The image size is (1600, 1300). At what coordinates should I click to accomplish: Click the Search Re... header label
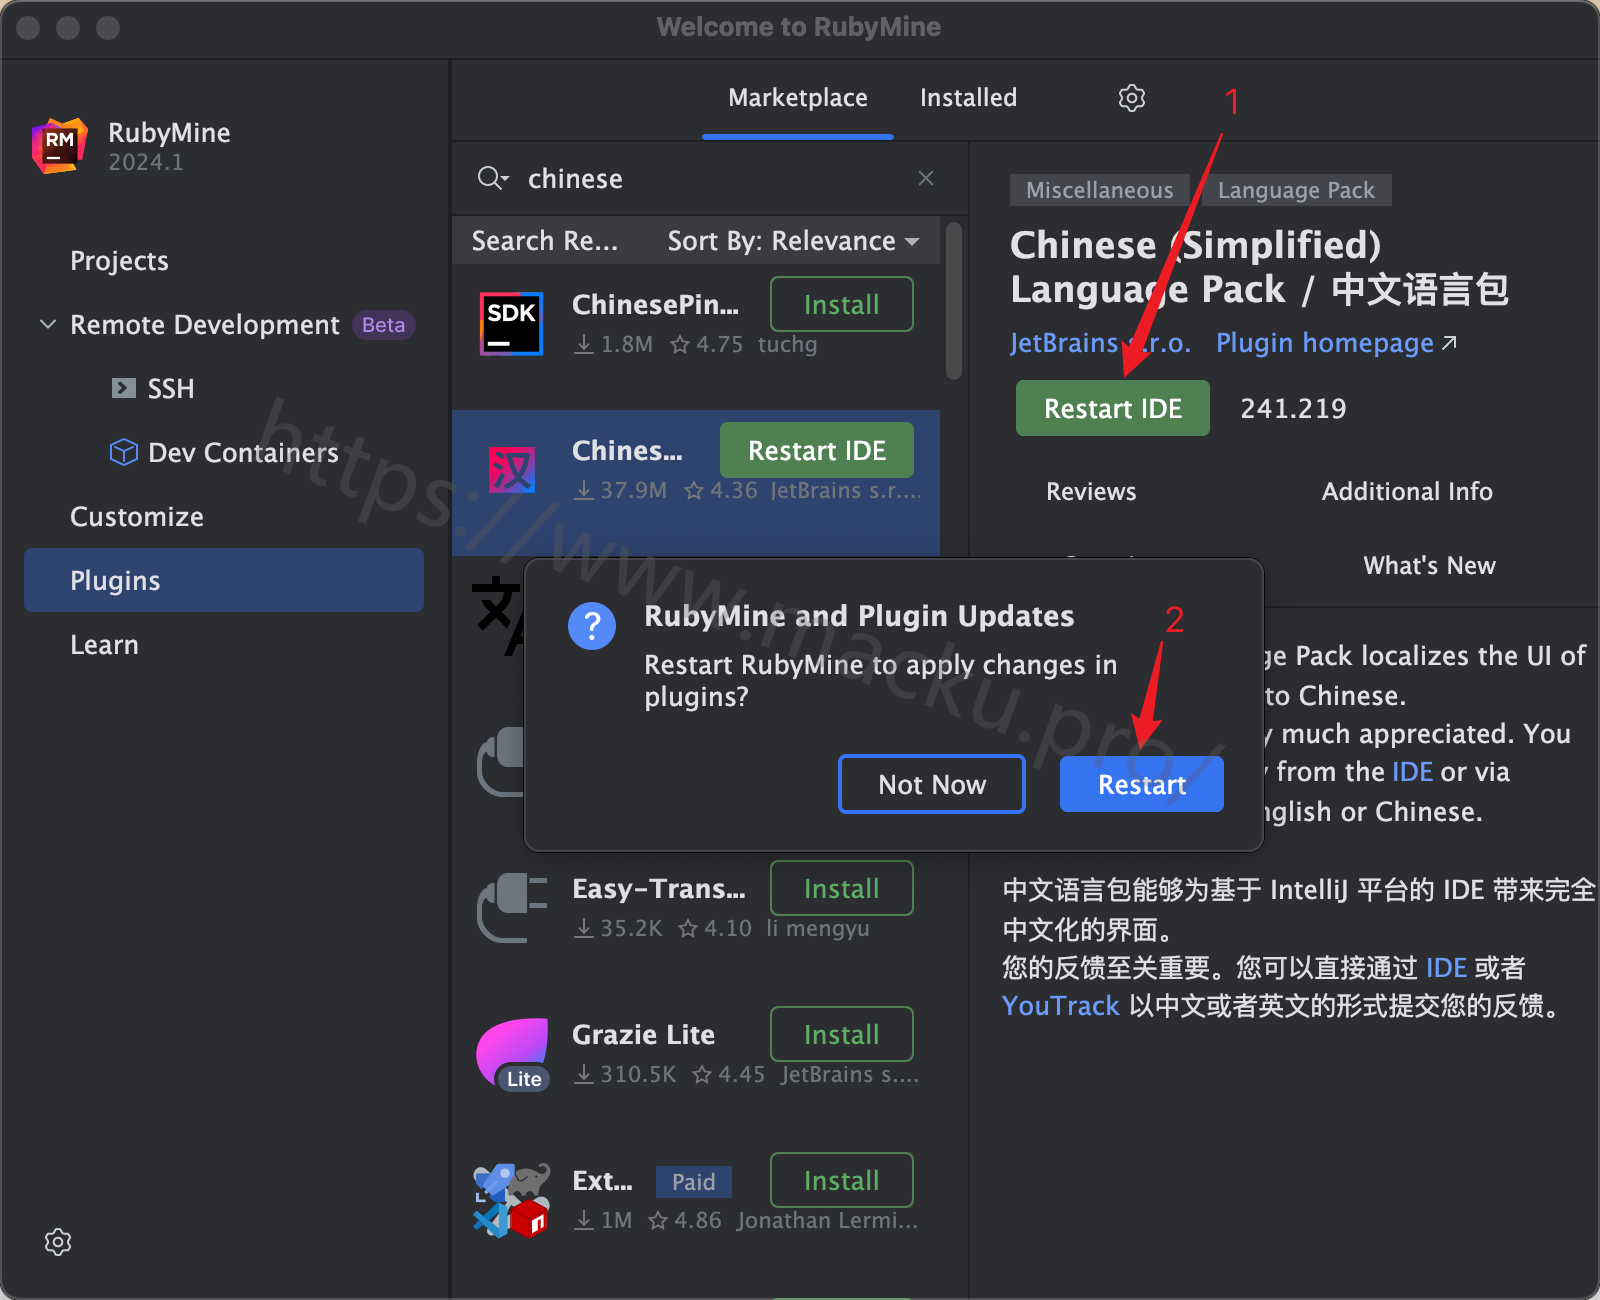(545, 241)
